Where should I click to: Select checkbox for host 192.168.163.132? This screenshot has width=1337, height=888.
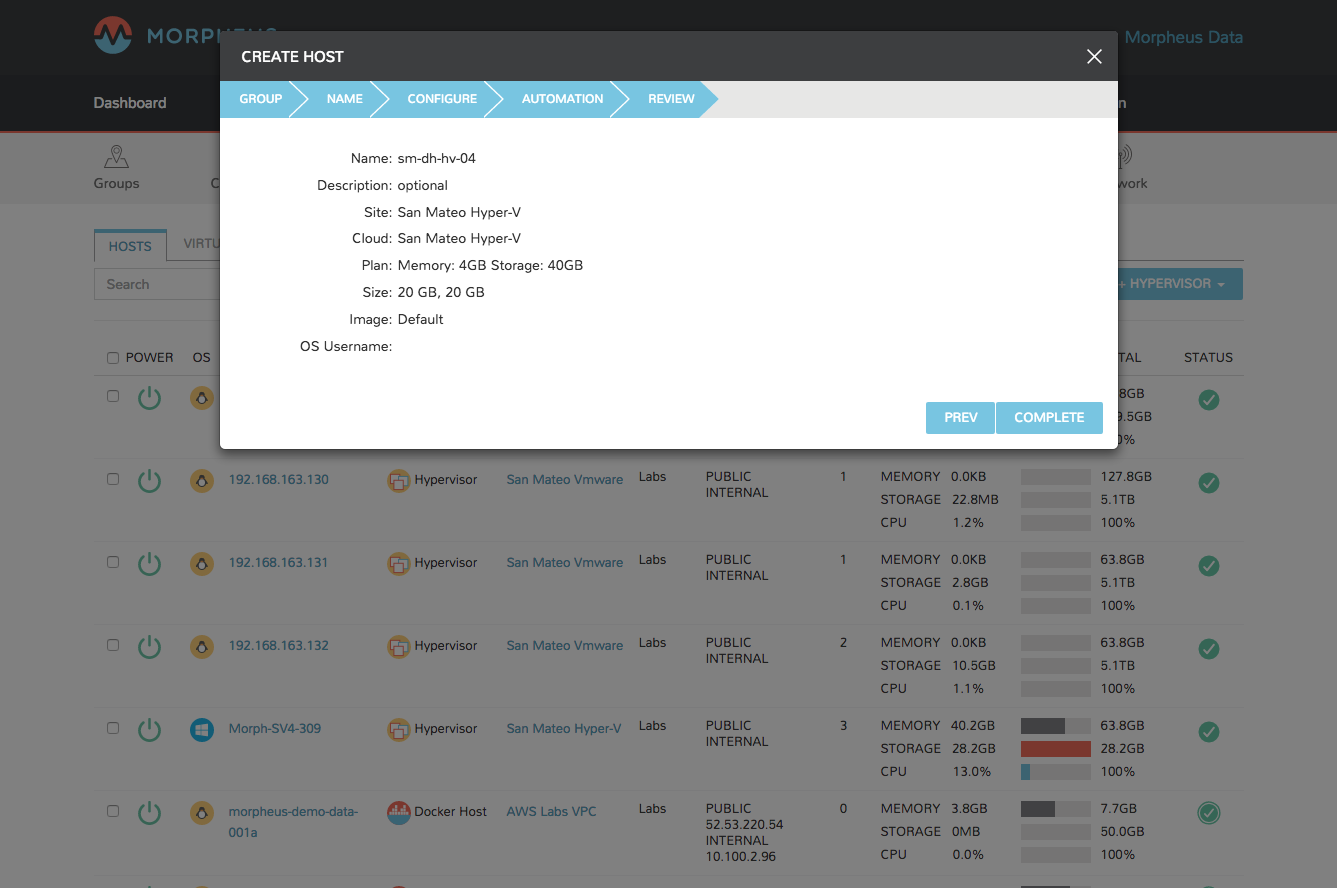click(113, 645)
